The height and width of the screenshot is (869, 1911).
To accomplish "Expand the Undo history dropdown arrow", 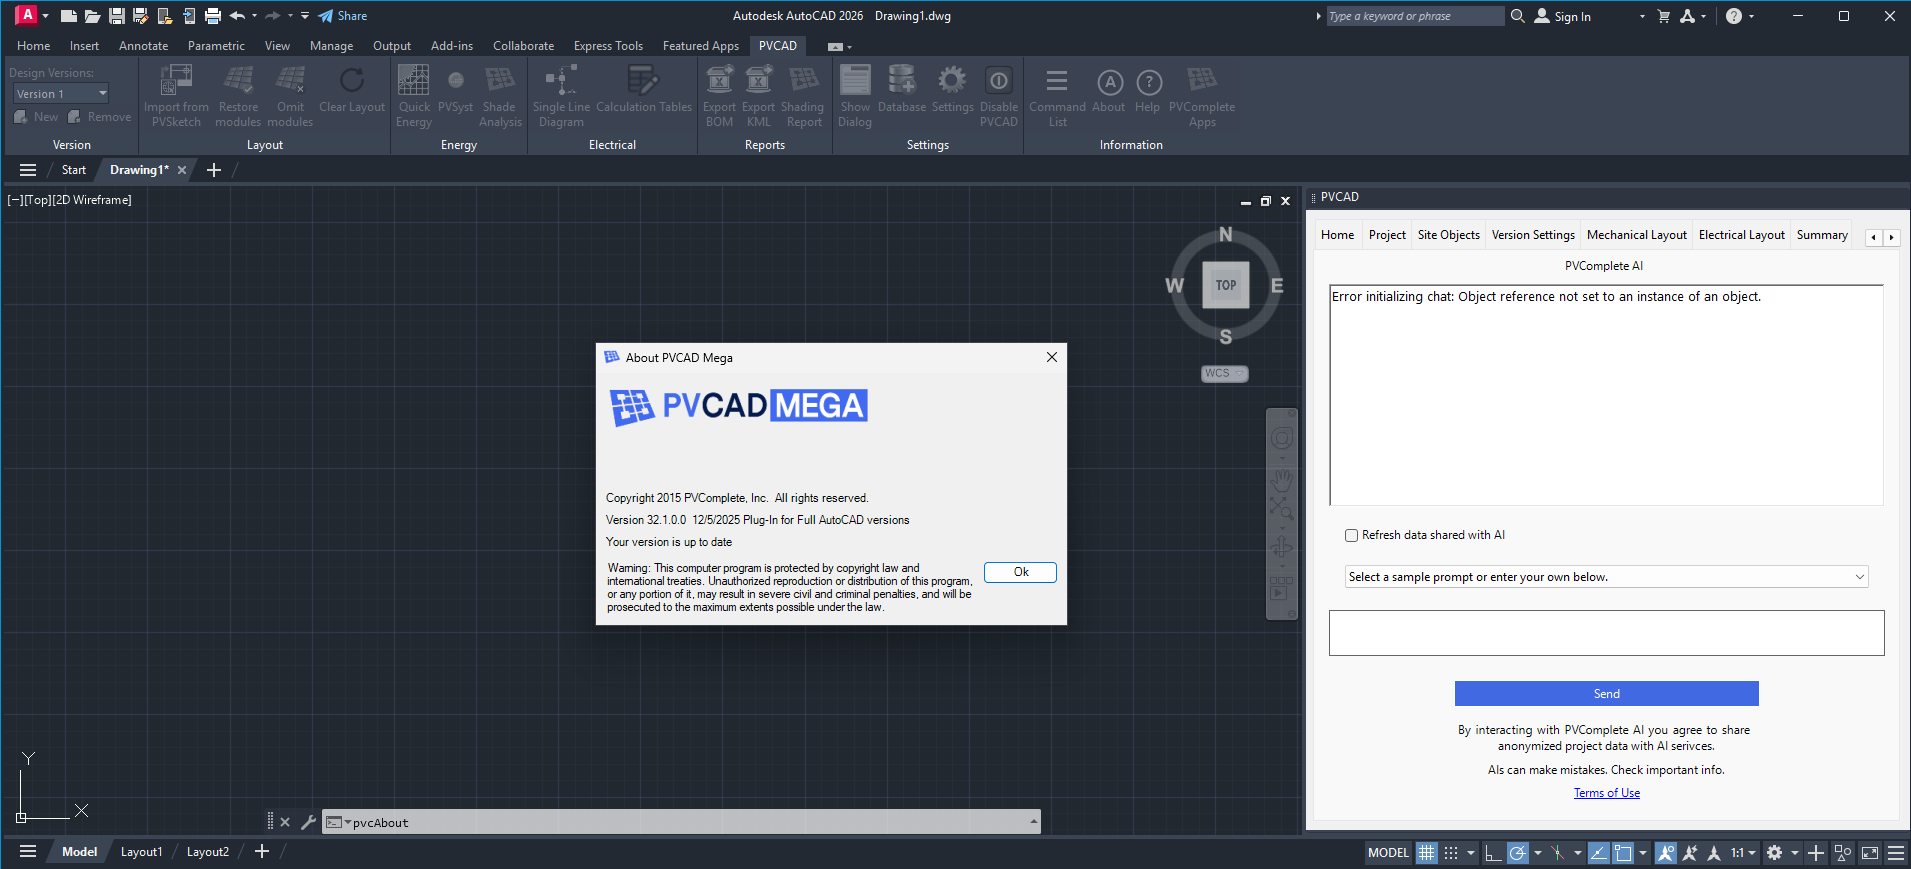I will point(254,16).
